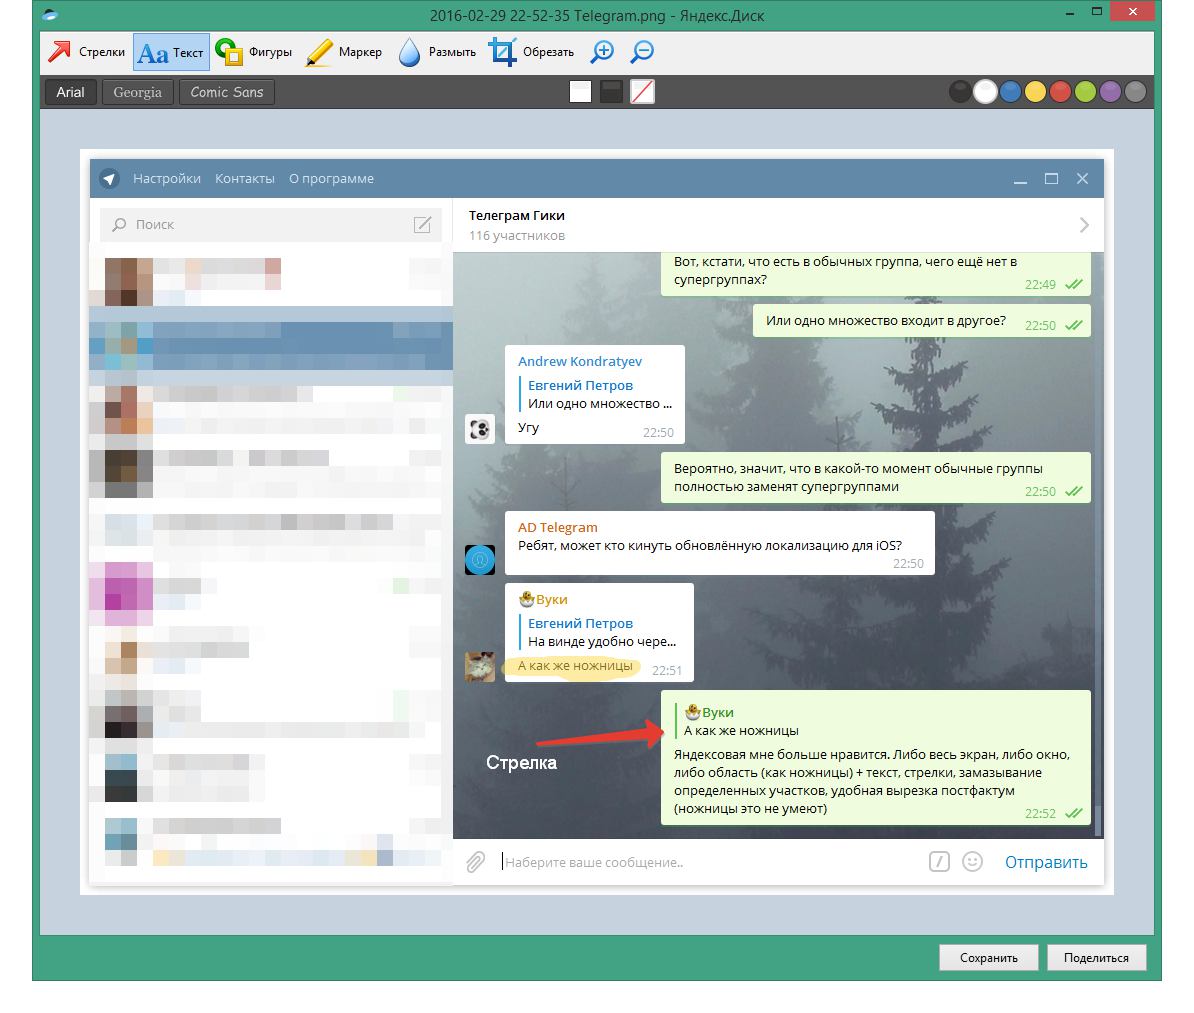The height and width of the screenshot is (1013, 1194).
Task: Click Вуки's cat avatar
Action: [480, 666]
